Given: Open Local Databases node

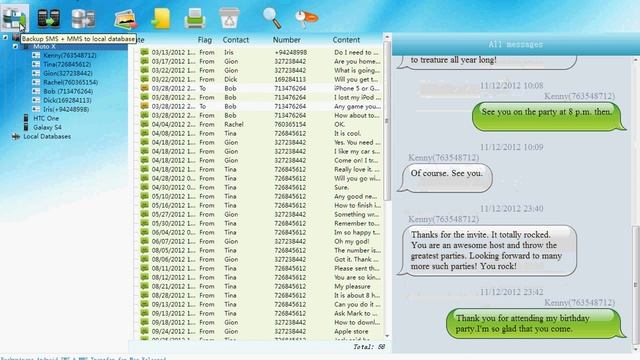Looking at the screenshot, I should point(47,136).
